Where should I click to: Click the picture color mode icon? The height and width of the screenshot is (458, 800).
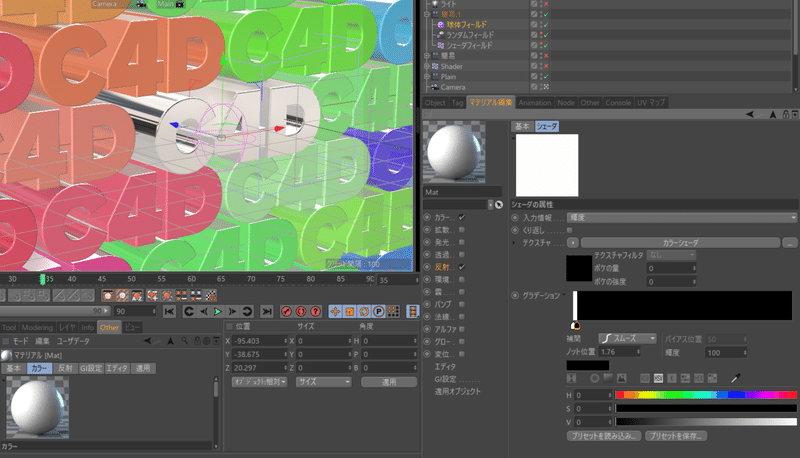pyautogui.click(x=621, y=378)
